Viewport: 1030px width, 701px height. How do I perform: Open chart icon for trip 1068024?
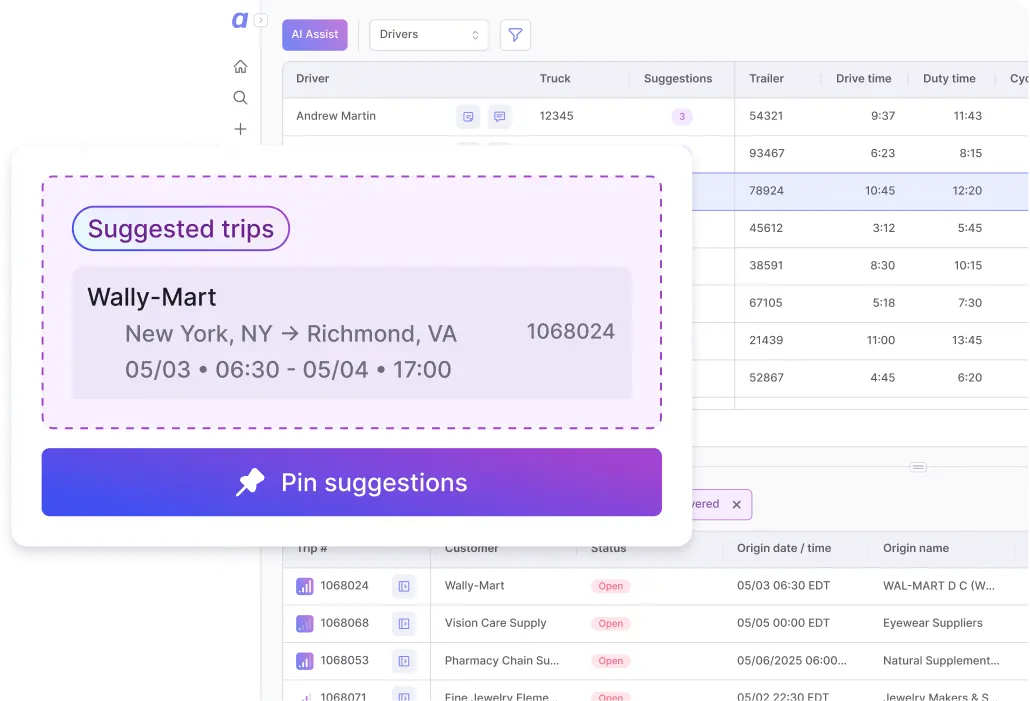point(304,586)
